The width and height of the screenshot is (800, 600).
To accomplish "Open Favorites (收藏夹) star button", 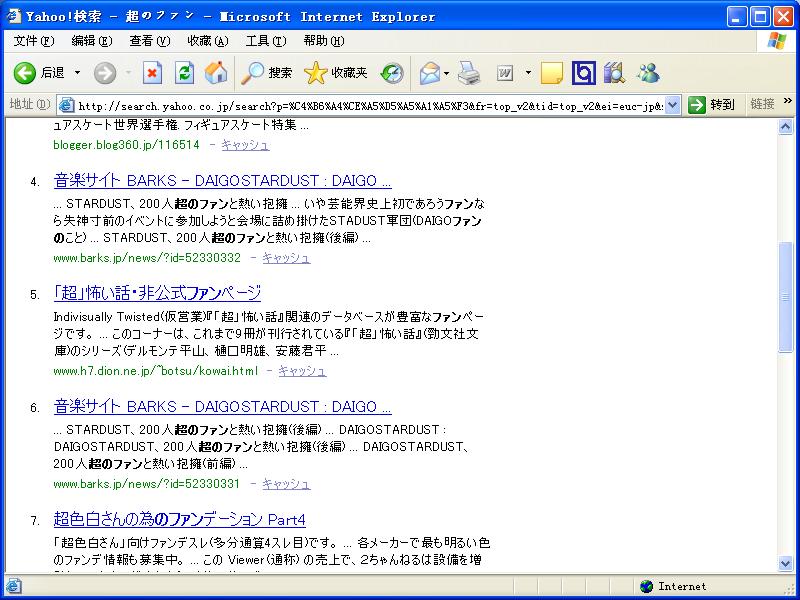I will [335, 73].
